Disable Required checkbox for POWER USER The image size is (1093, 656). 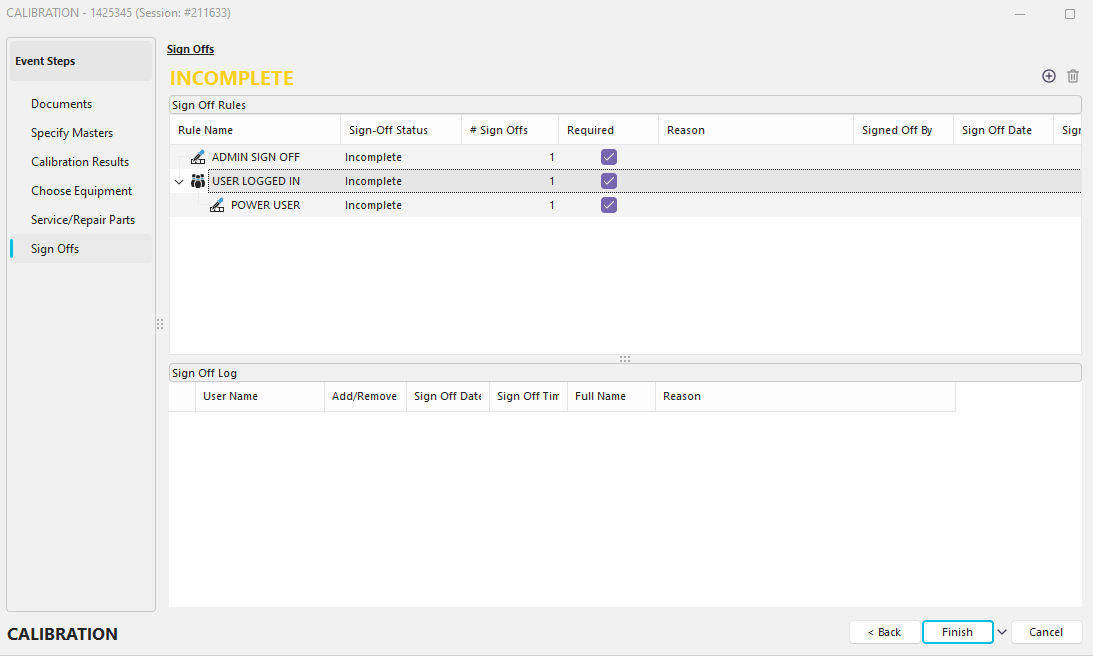pyautogui.click(x=609, y=205)
